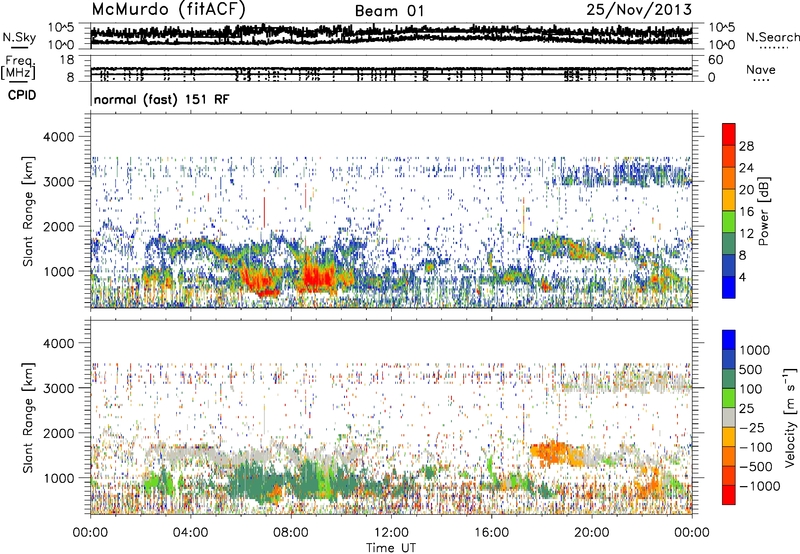The image size is (800, 554).
Task: Click the 3000 tick of the velocity panel
Action: click(60, 388)
